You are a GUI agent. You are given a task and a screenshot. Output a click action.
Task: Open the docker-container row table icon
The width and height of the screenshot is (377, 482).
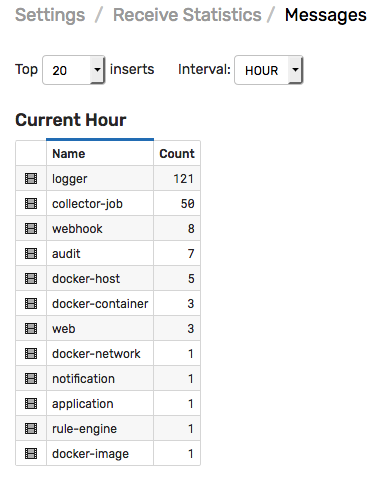[x=31, y=304]
